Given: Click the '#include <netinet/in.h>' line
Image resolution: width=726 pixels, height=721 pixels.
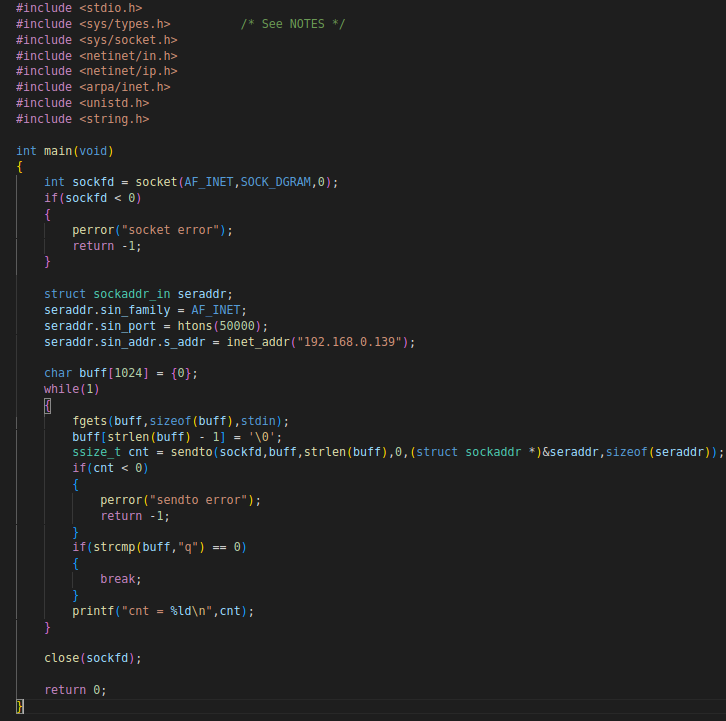Looking at the screenshot, I should pyautogui.click(x=97, y=56).
